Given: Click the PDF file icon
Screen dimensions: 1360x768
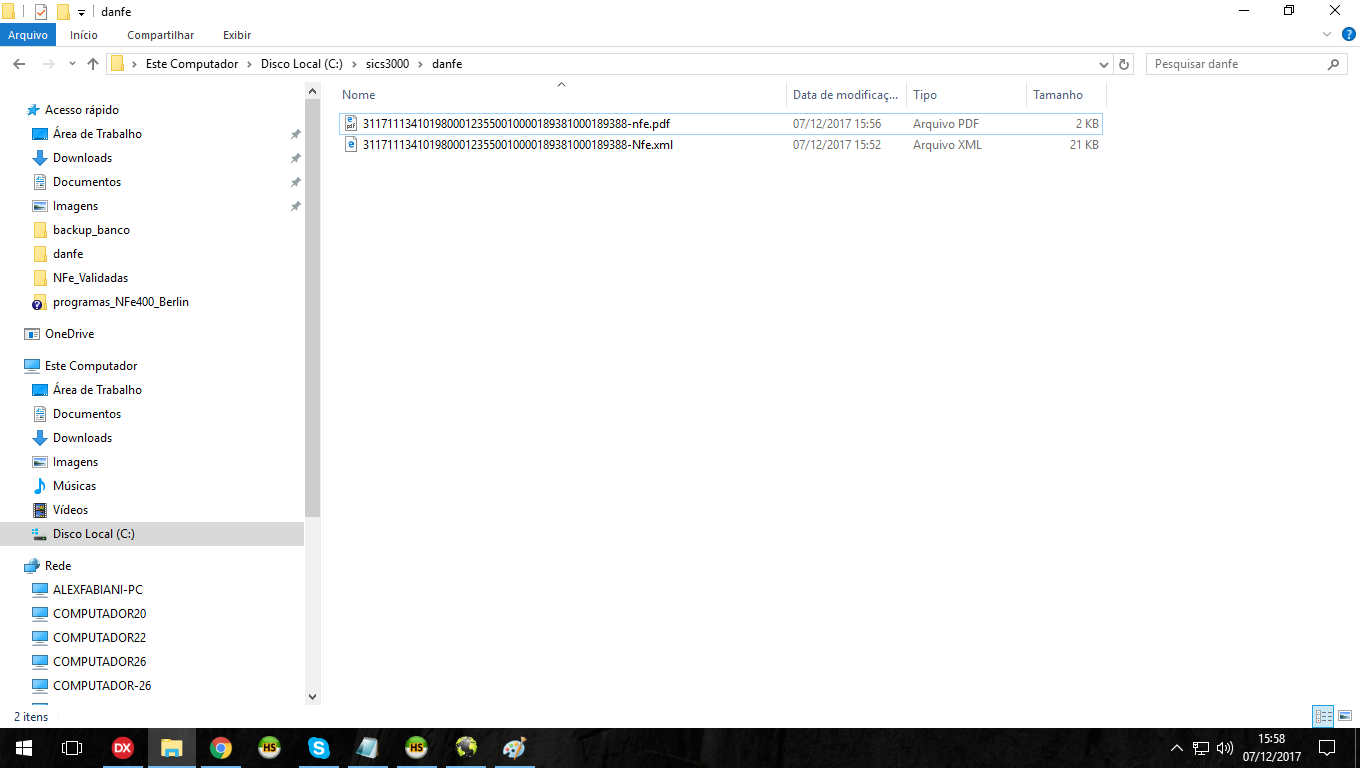Looking at the screenshot, I should 351,124.
